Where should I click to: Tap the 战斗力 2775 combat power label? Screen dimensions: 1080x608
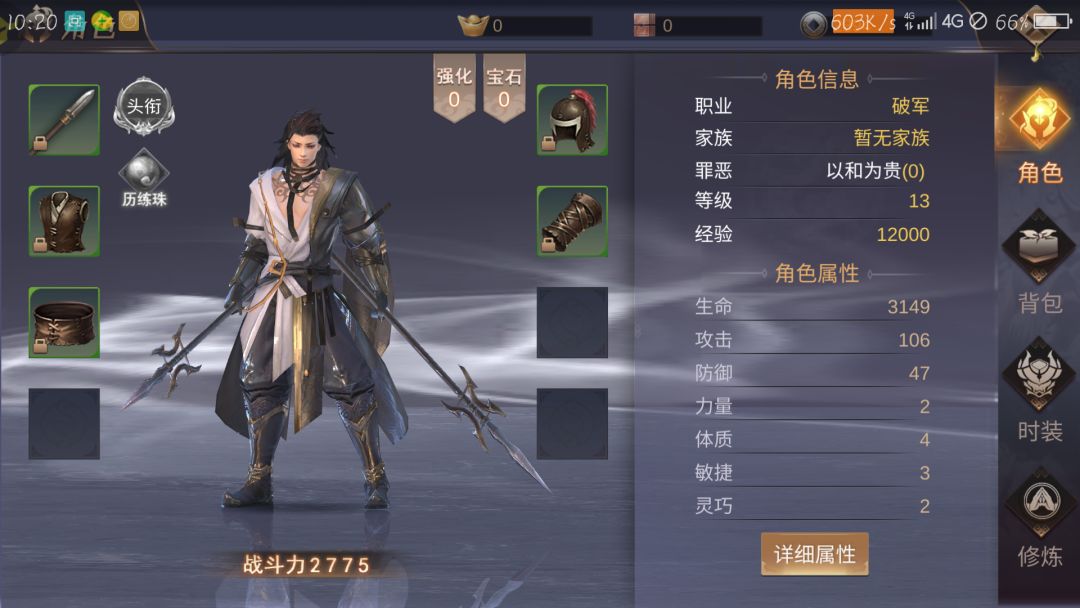[307, 565]
